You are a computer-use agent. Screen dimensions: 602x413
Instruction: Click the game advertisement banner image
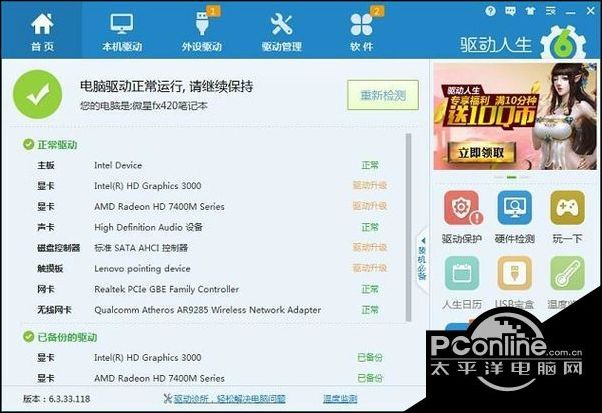click(515, 116)
